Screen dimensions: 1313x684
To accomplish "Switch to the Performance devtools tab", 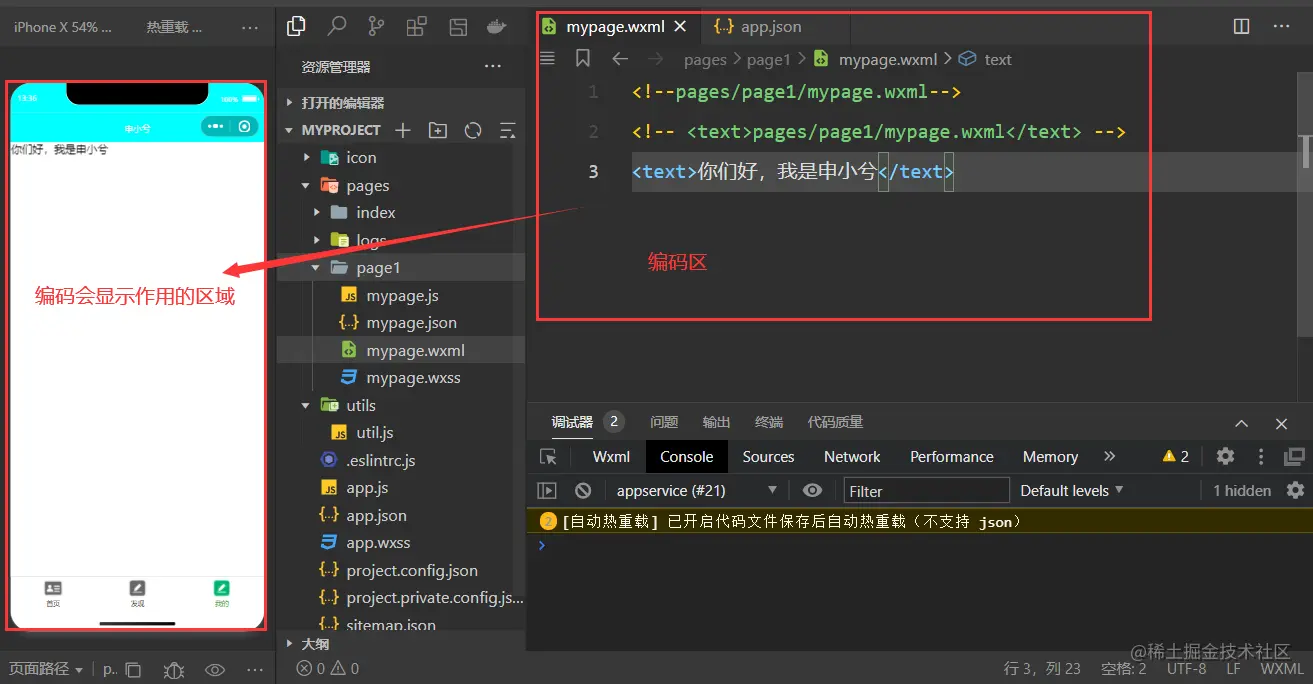I will (952, 457).
